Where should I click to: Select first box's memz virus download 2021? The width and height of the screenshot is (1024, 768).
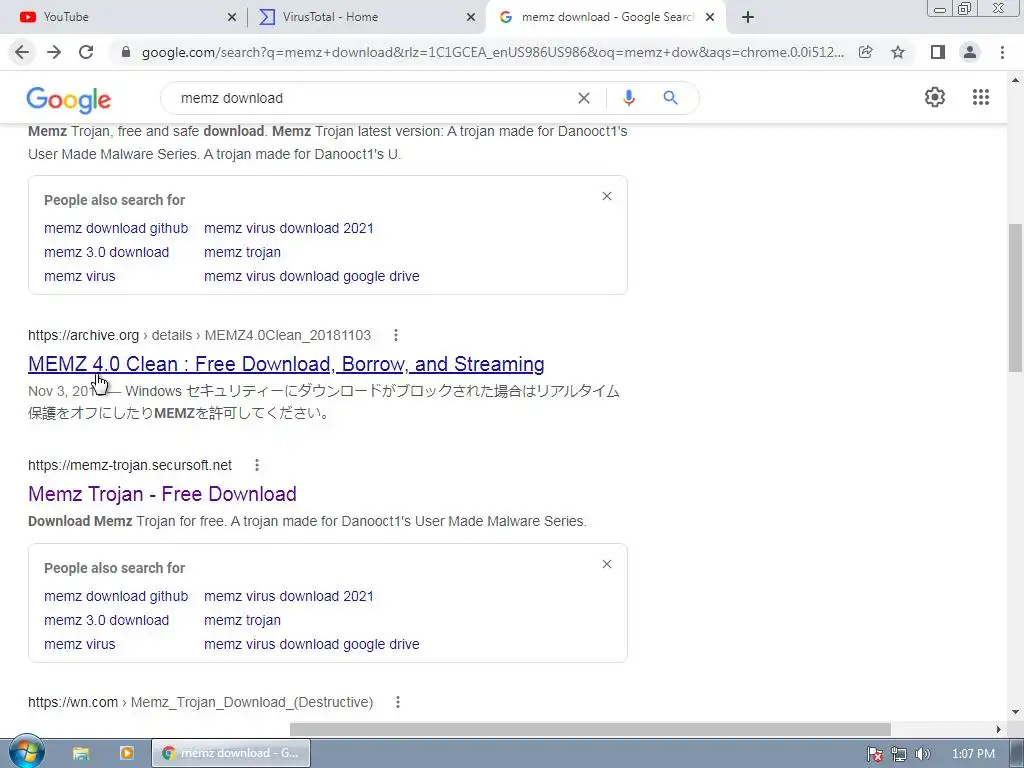tap(289, 228)
